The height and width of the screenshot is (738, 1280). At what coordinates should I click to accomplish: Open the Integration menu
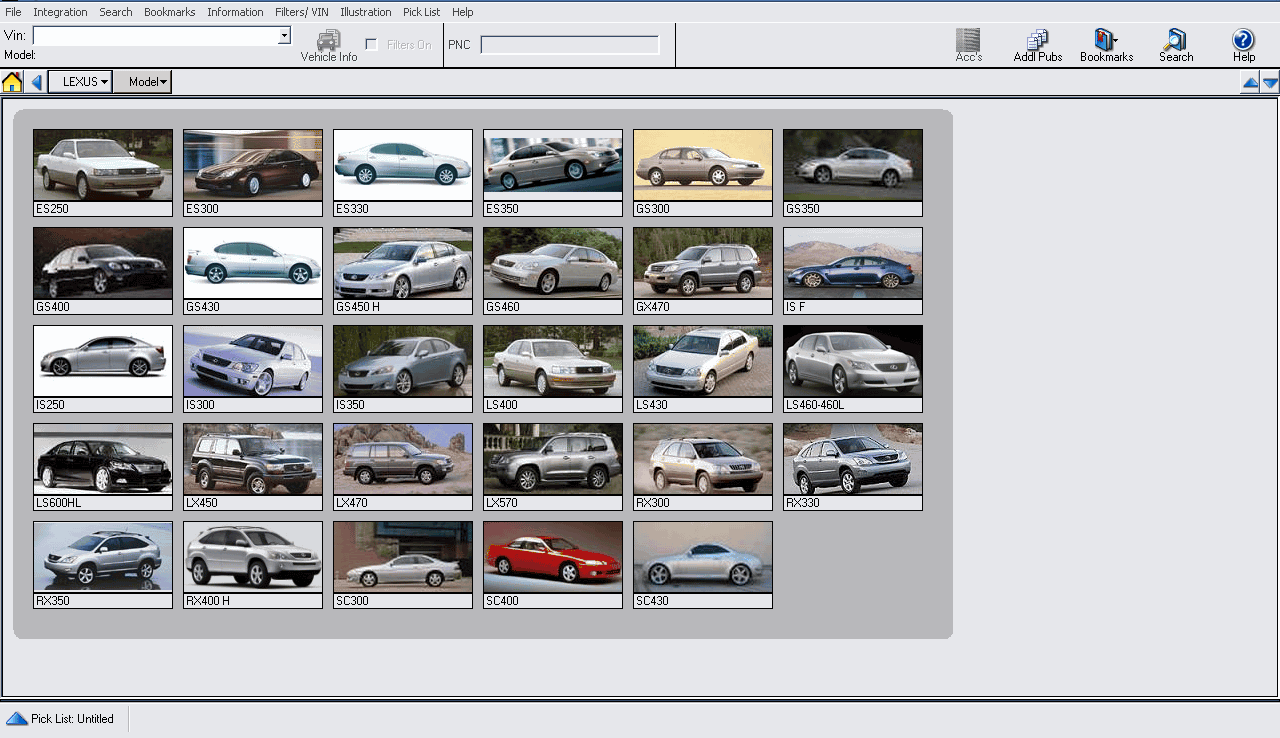point(60,12)
